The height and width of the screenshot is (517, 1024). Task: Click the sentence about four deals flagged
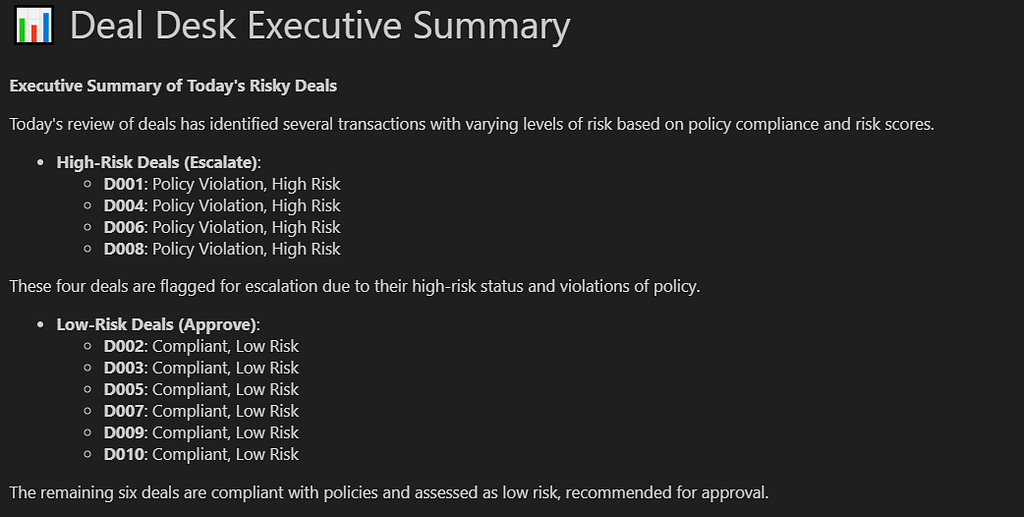355,287
